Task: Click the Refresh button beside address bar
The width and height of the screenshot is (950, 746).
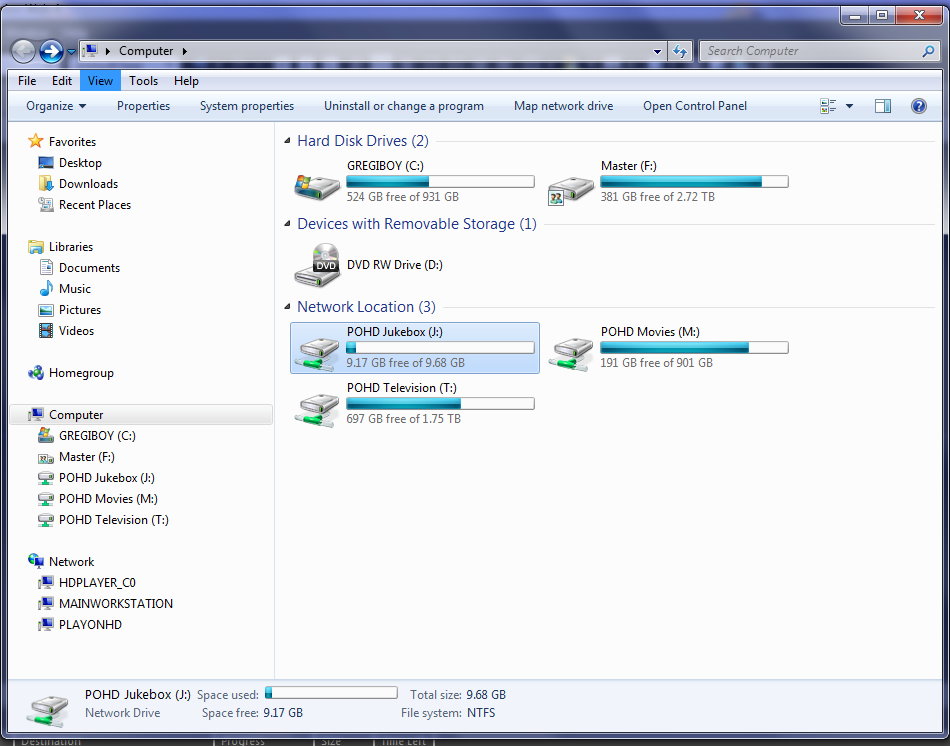Action: [x=680, y=52]
